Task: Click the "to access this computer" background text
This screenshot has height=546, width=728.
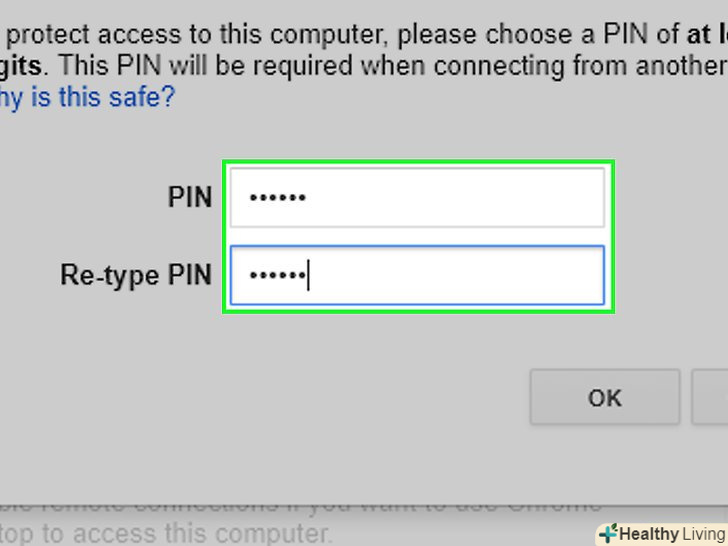Action: 170,532
